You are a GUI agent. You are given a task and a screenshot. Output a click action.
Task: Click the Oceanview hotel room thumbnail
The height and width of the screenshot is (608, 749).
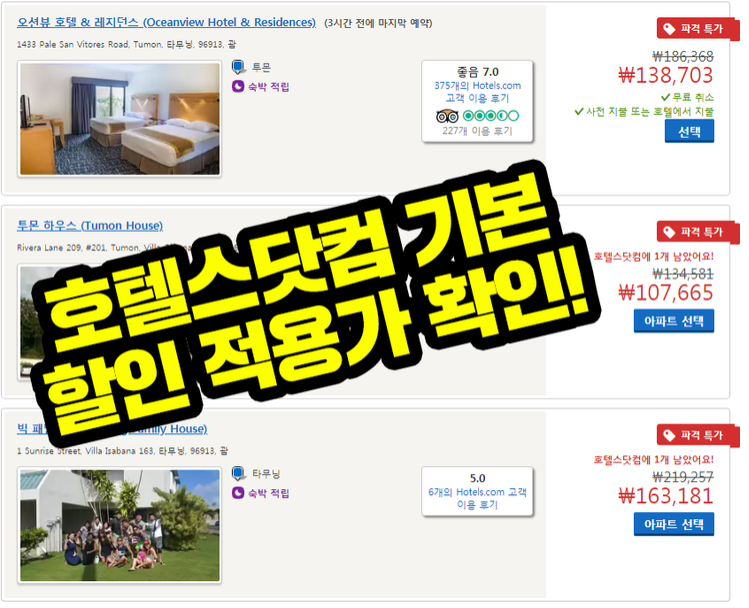coord(119,119)
